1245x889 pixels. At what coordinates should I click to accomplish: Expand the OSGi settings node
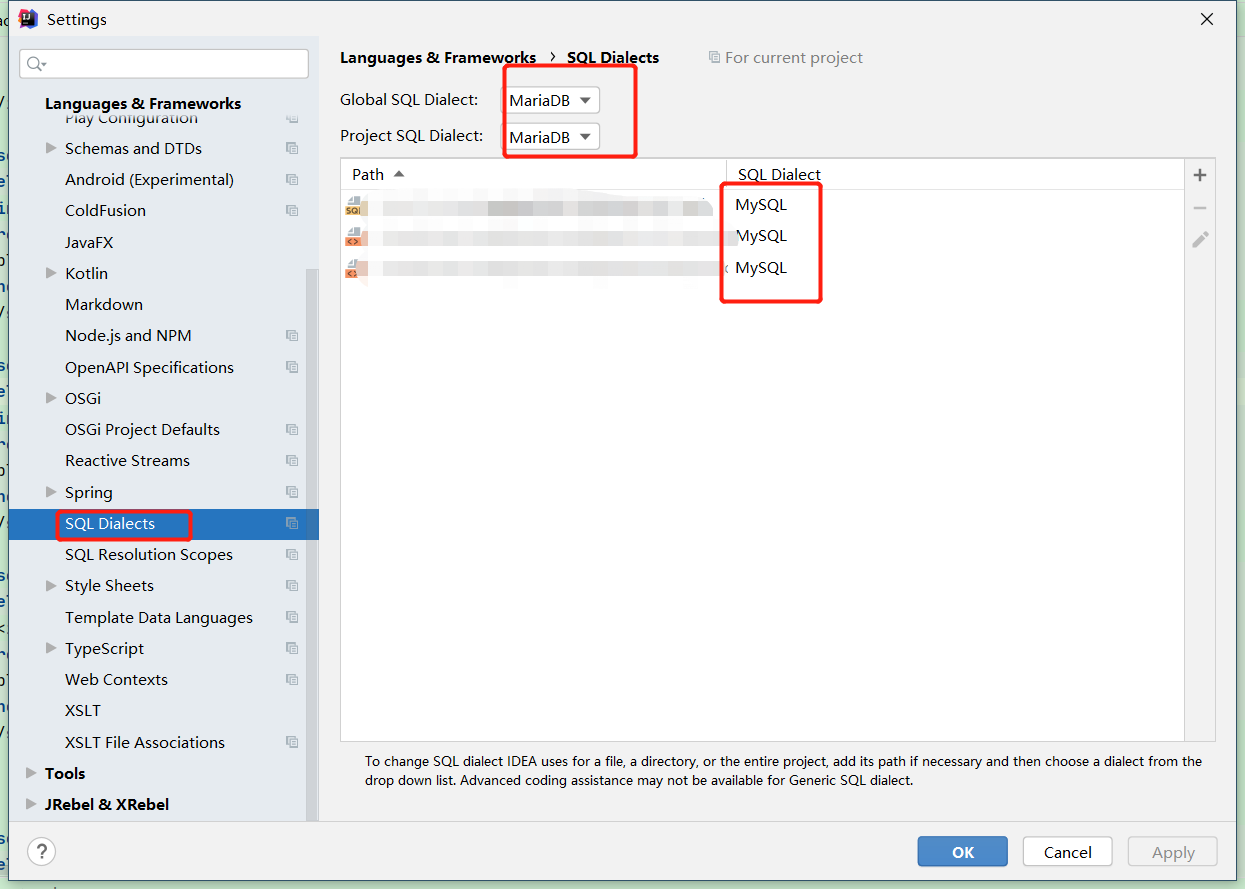tap(51, 398)
